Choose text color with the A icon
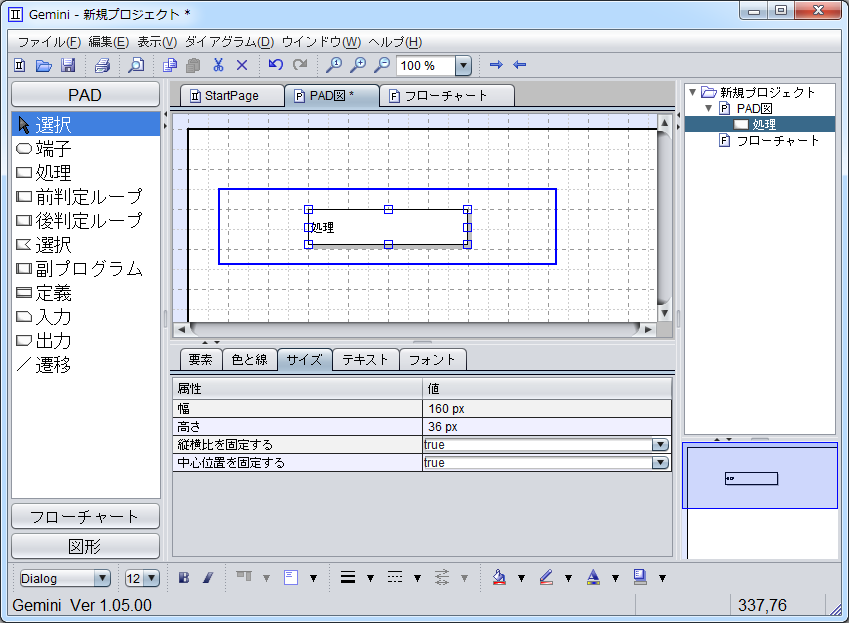The width and height of the screenshot is (849, 623). (x=593, y=578)
